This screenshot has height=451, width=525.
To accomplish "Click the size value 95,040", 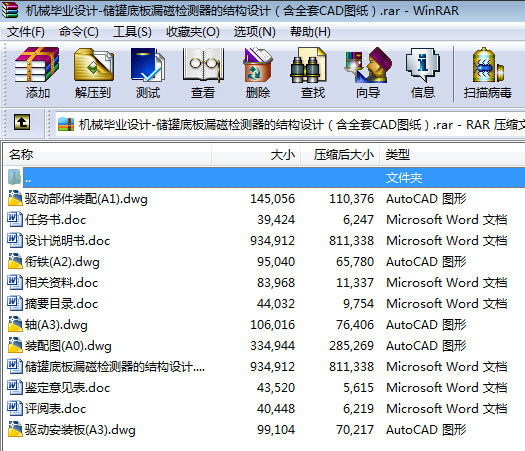I will [x=276, y=261].
